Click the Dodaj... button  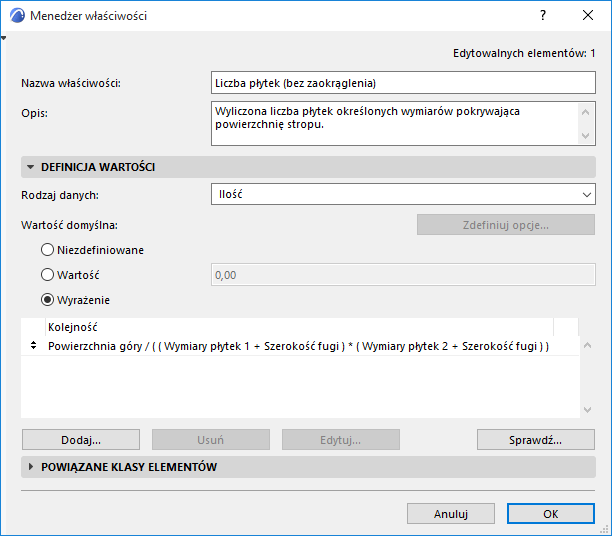[x=81, y=440]
